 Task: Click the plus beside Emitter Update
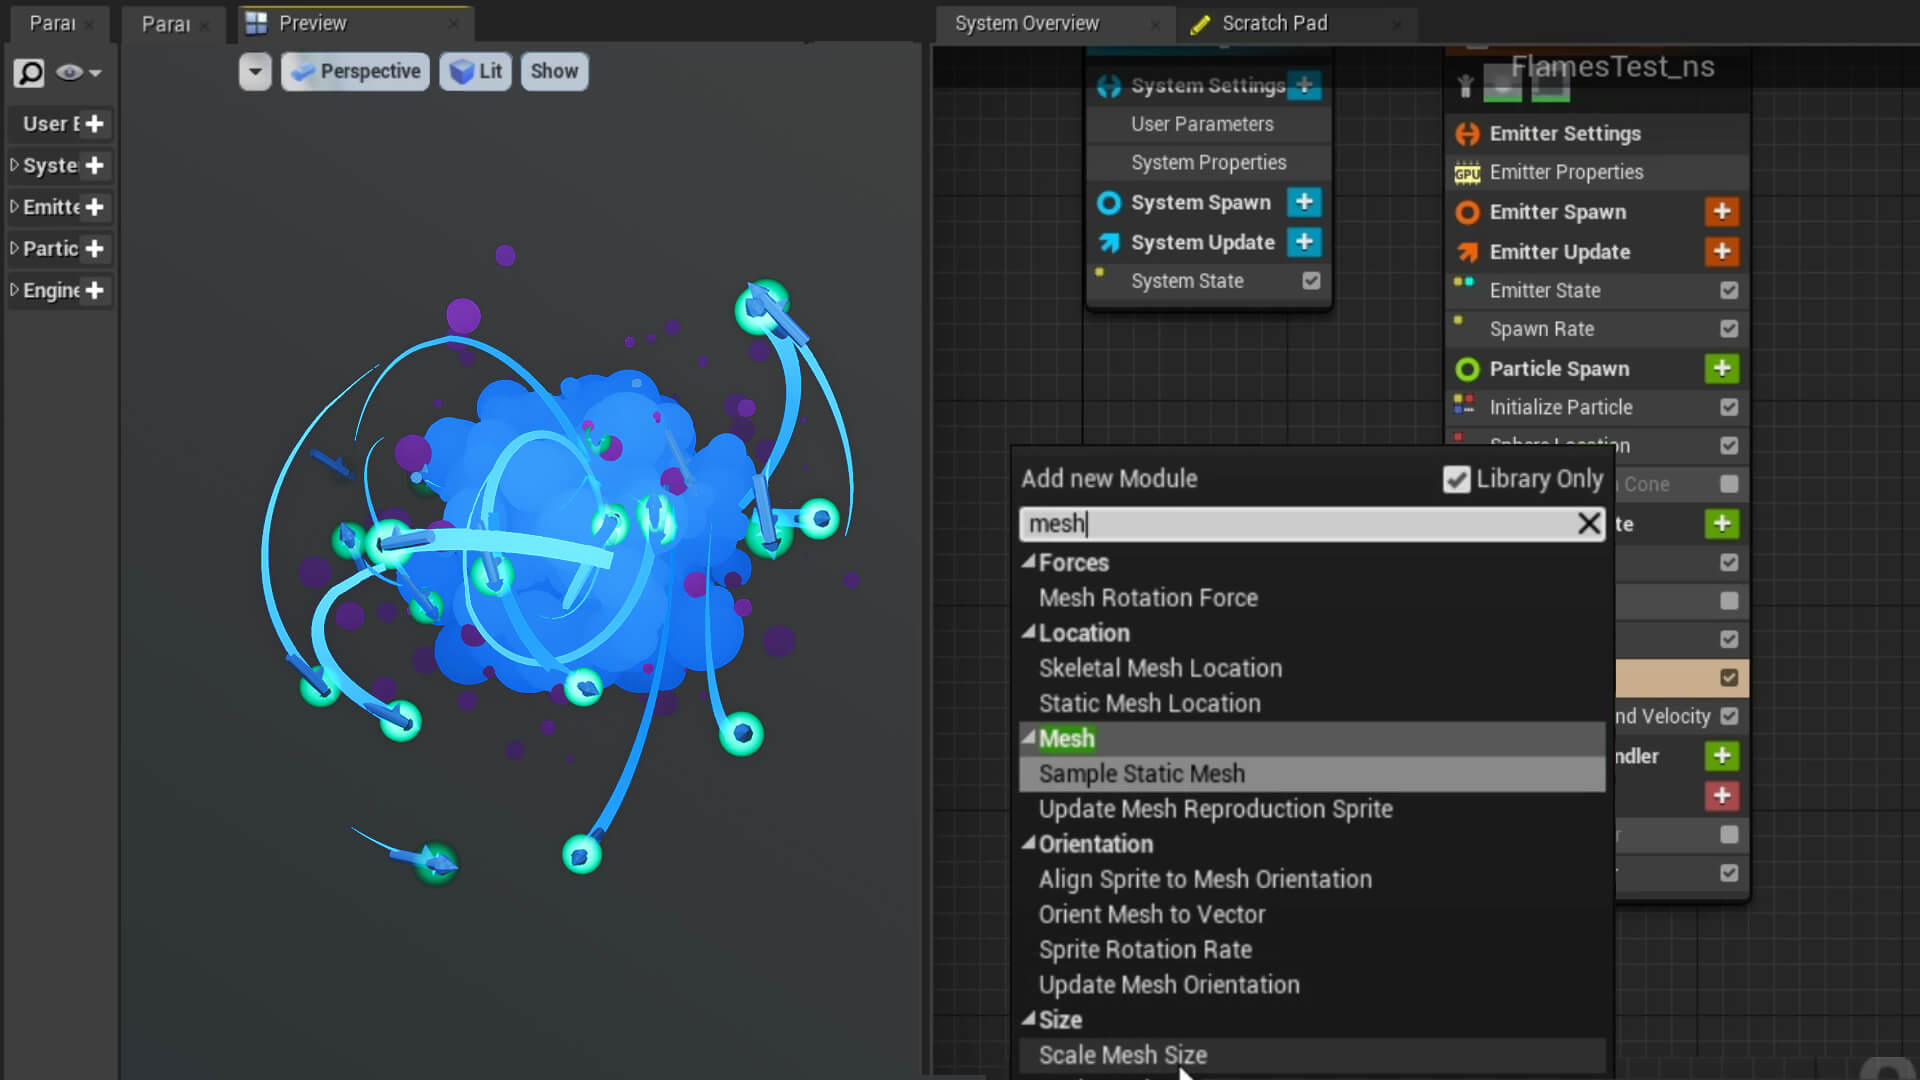pos(1721,251)
